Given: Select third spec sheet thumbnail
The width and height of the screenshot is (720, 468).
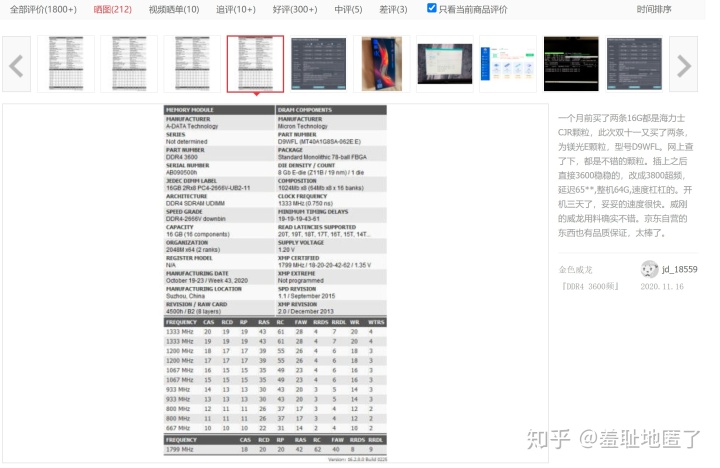Looking at the screenshot, I should click(192, 64).
